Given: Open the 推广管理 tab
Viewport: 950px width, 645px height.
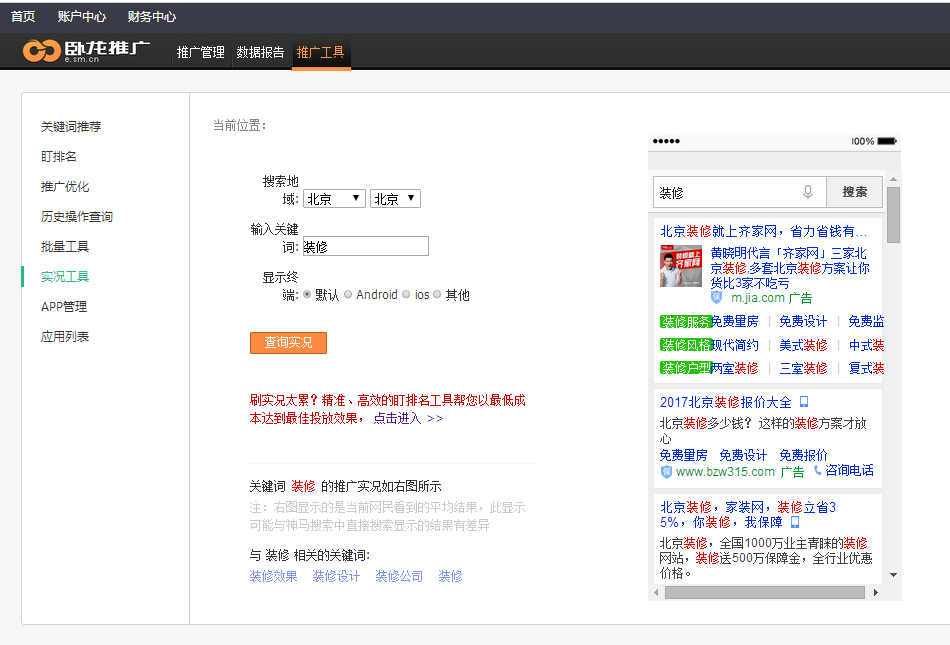Looking at the screenshot, I should tap(201, 52).
